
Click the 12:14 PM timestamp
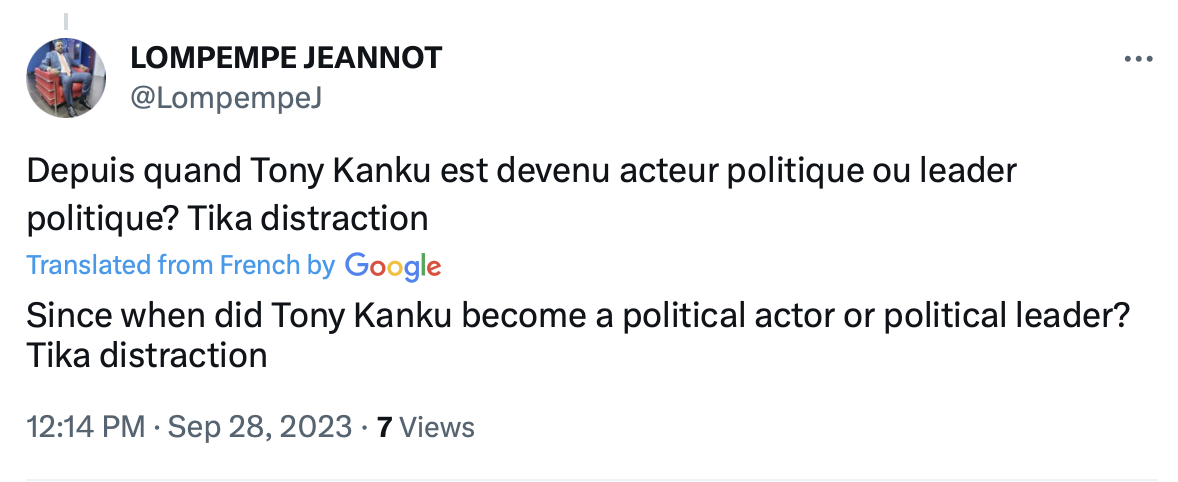[88, 428]
